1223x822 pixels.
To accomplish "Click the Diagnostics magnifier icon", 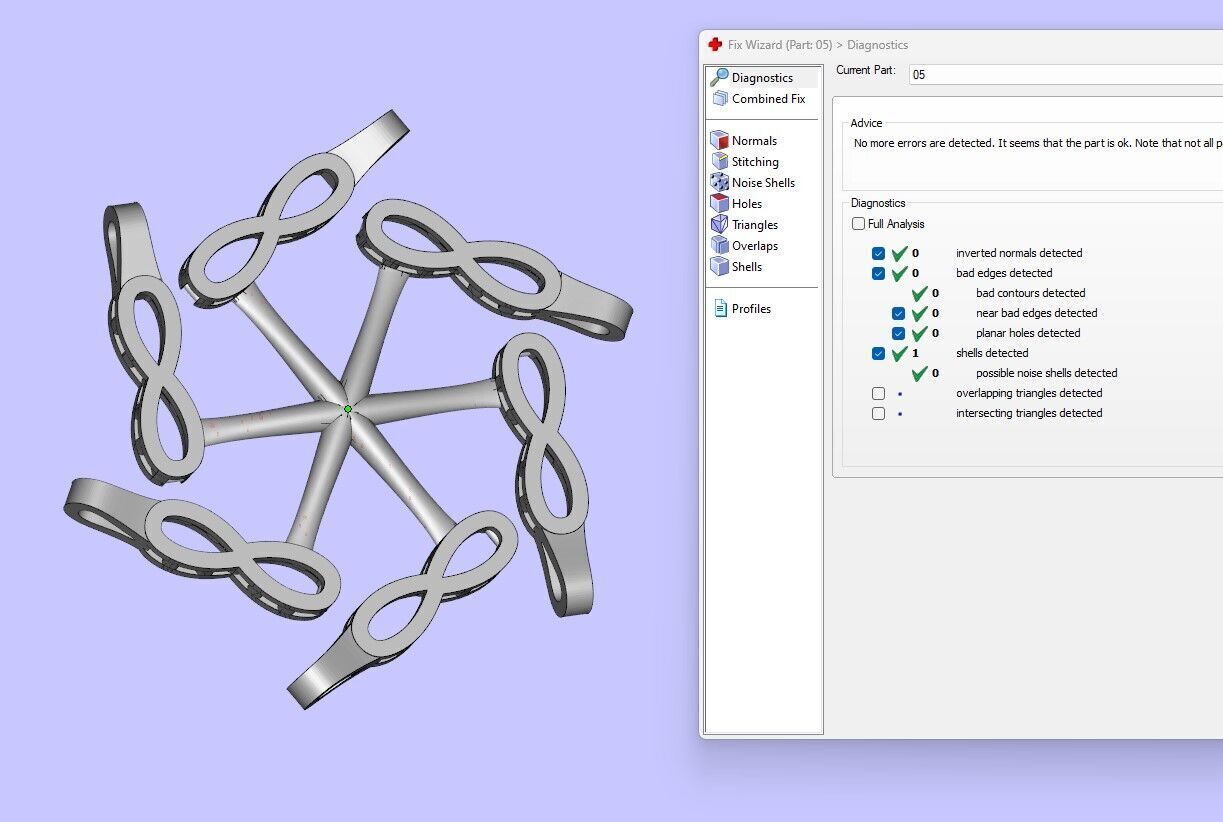I will coord(719,77).
